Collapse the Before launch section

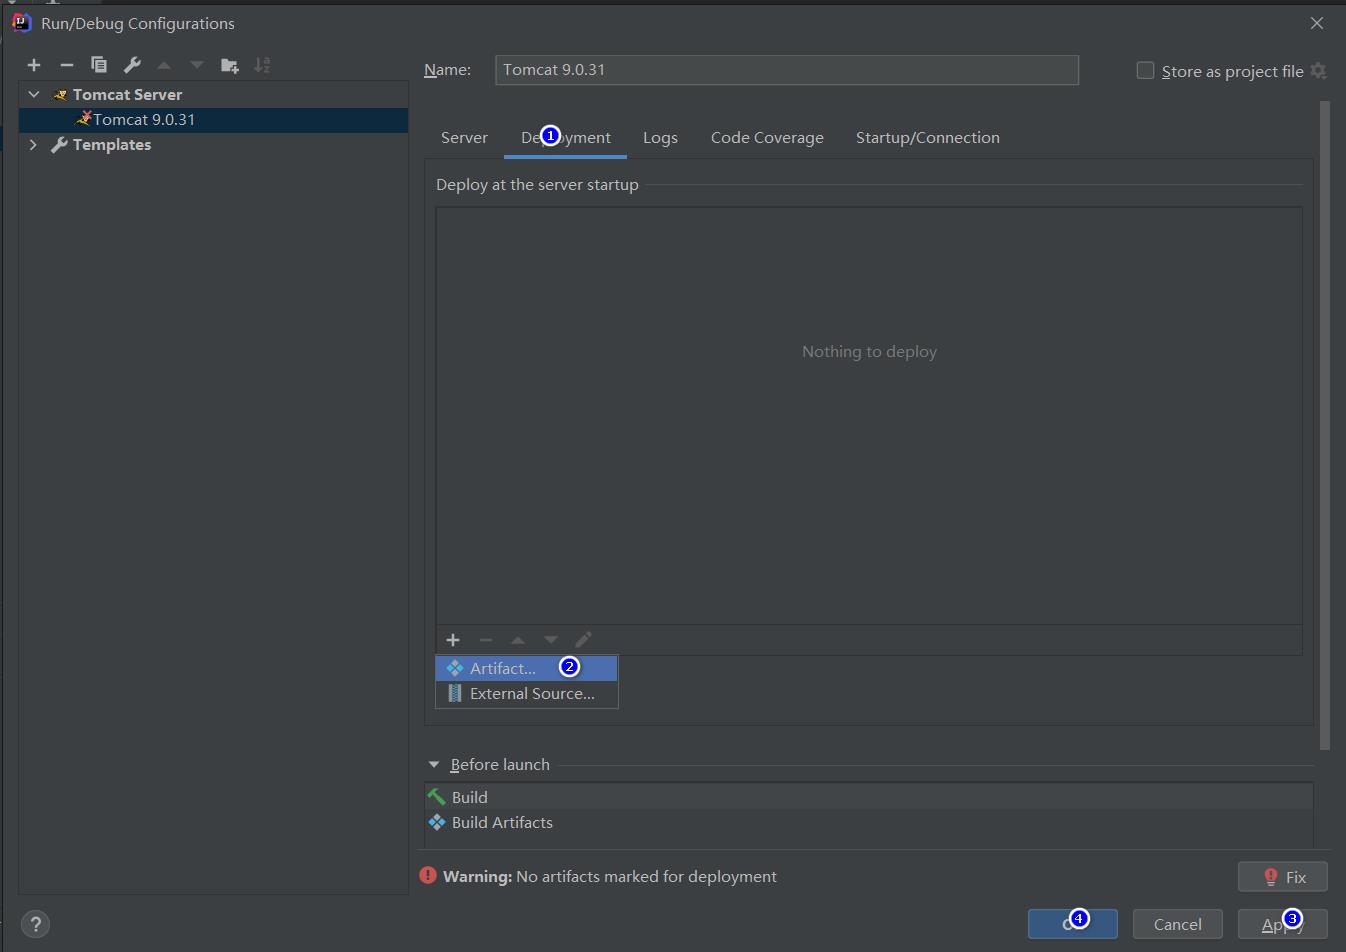tap(434, 764)
